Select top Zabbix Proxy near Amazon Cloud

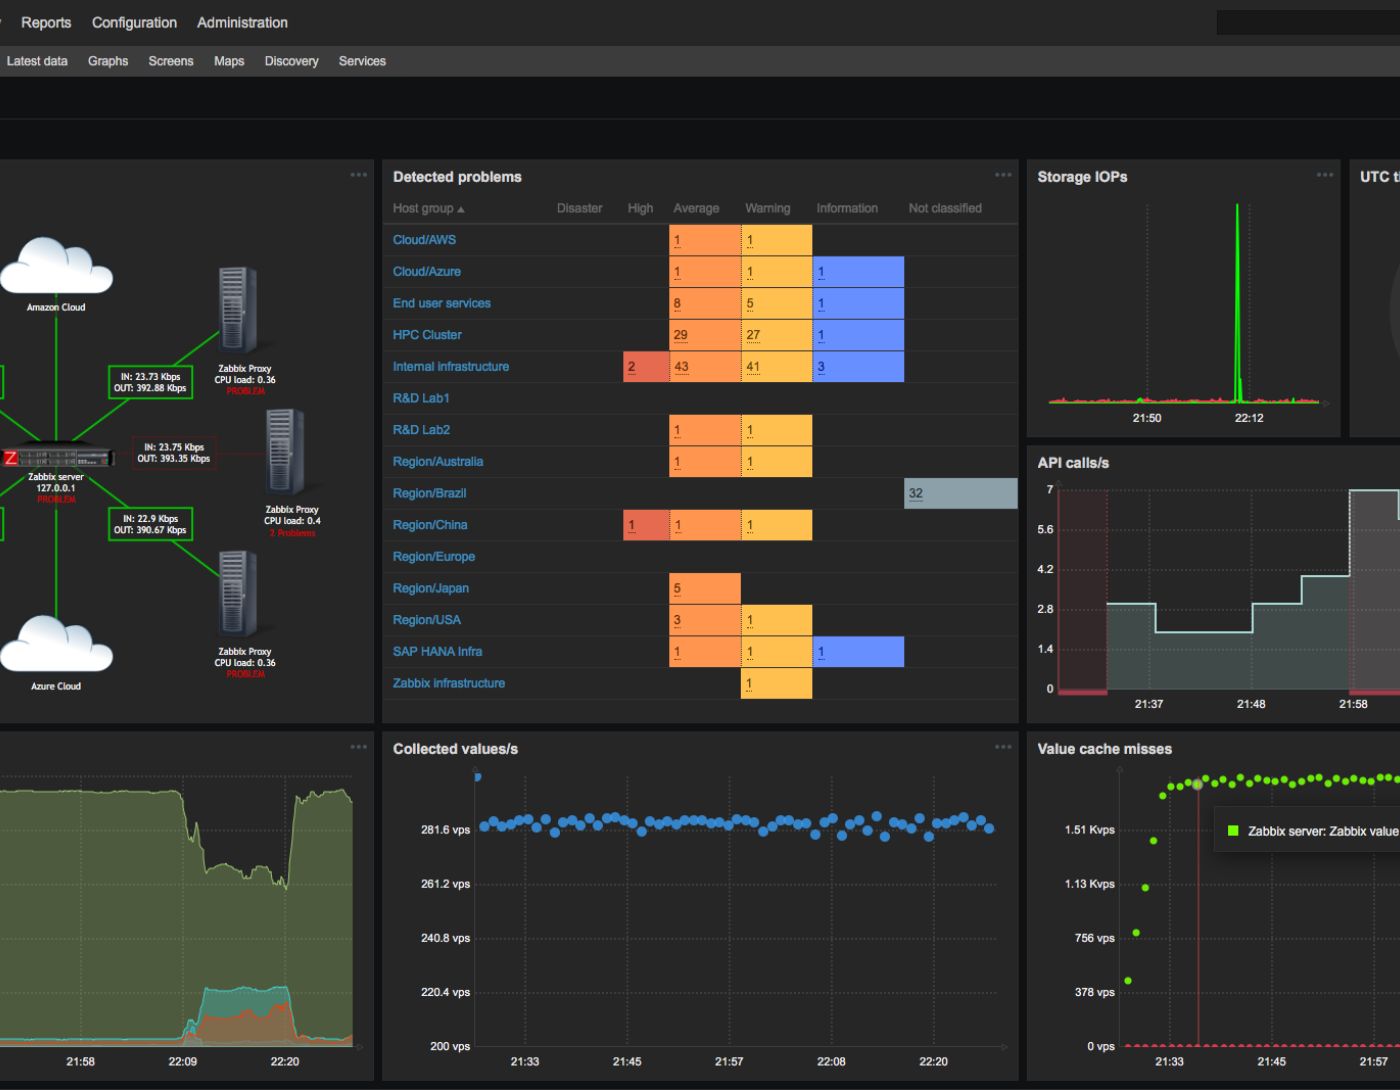click(237, 310)
